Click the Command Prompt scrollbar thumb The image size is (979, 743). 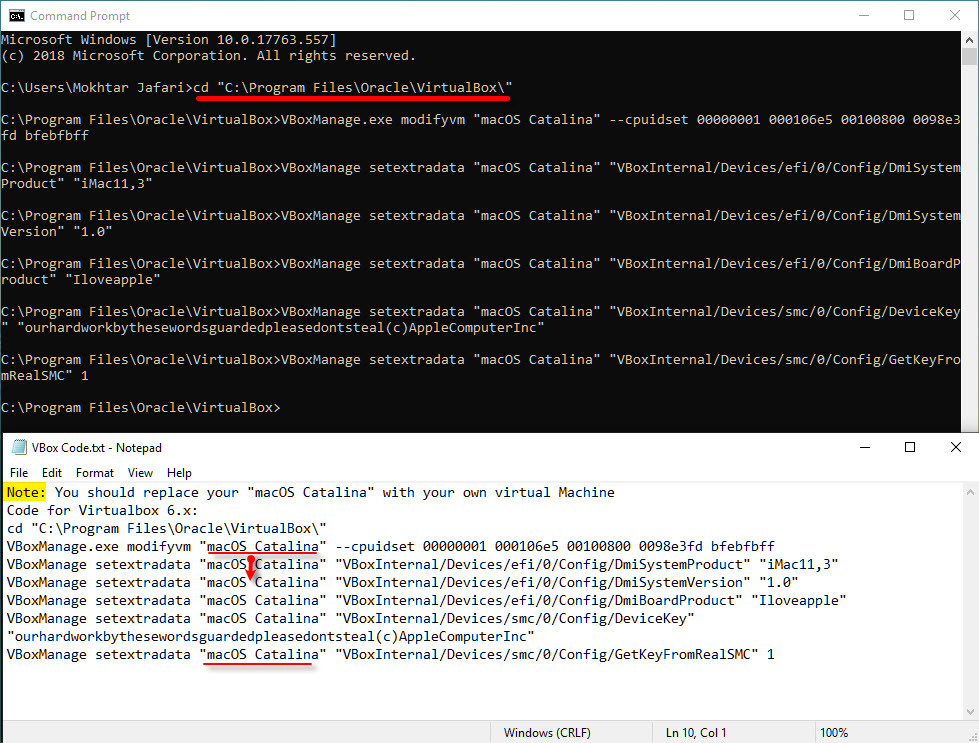[969, 56]
